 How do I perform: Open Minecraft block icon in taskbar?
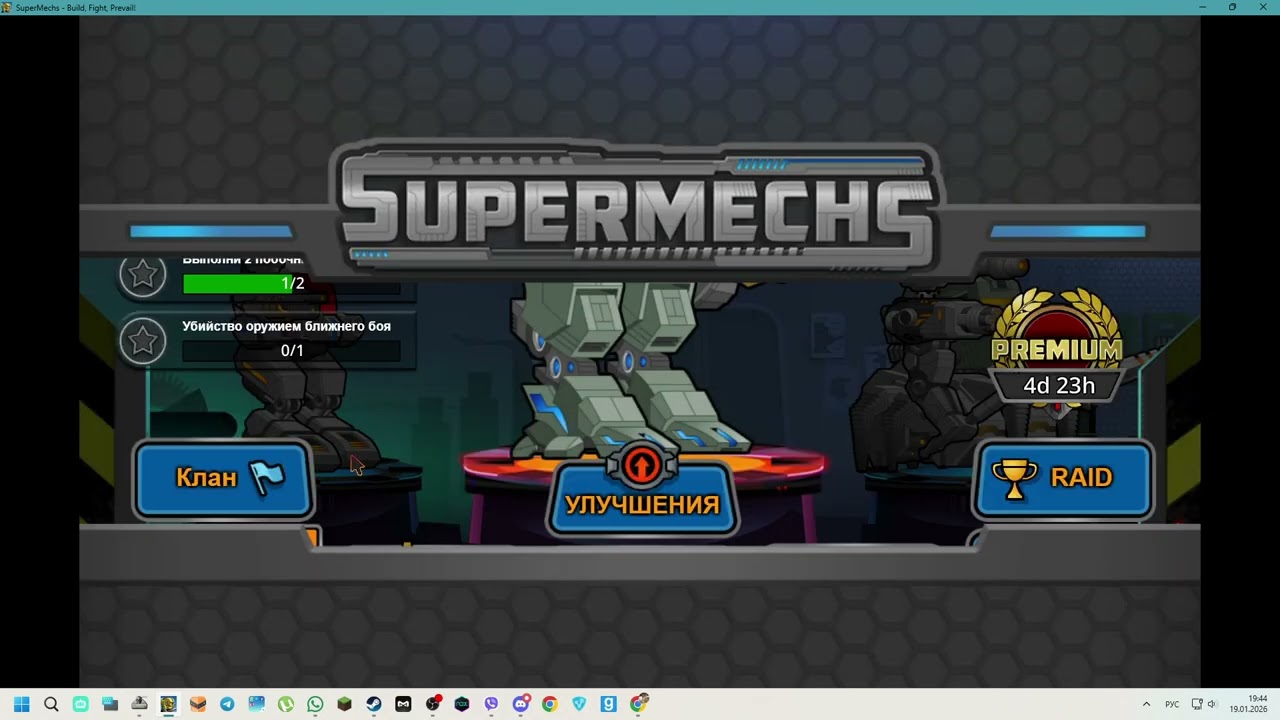point(344,704)
